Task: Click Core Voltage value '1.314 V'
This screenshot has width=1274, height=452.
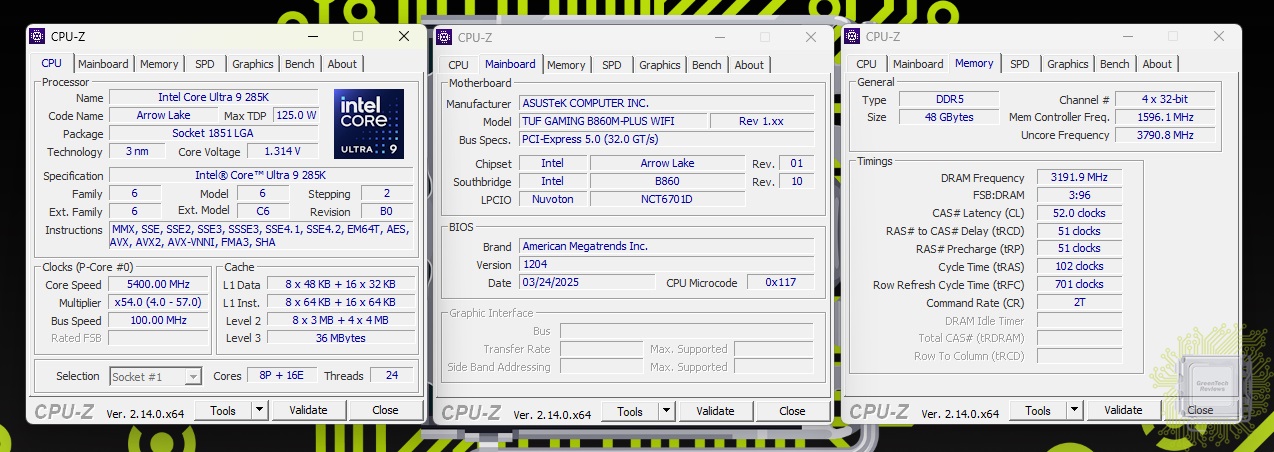Action: coord(284,152)
